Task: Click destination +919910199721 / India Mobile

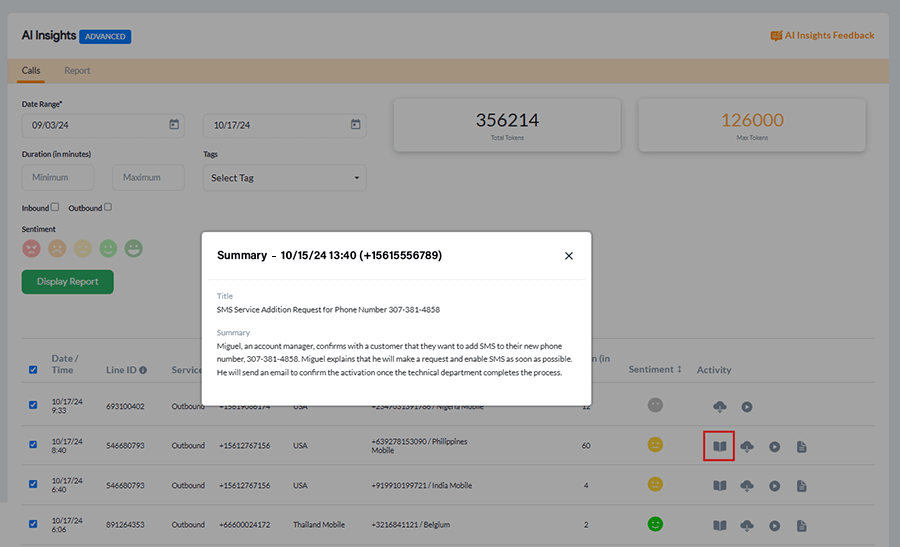Action: pyautogui.click(x=422, y=486)
